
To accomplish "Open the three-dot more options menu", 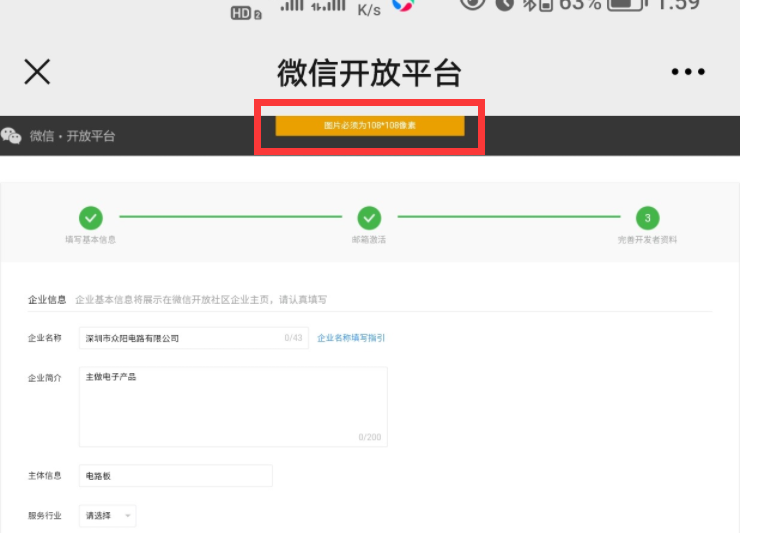I will point(688,72).
